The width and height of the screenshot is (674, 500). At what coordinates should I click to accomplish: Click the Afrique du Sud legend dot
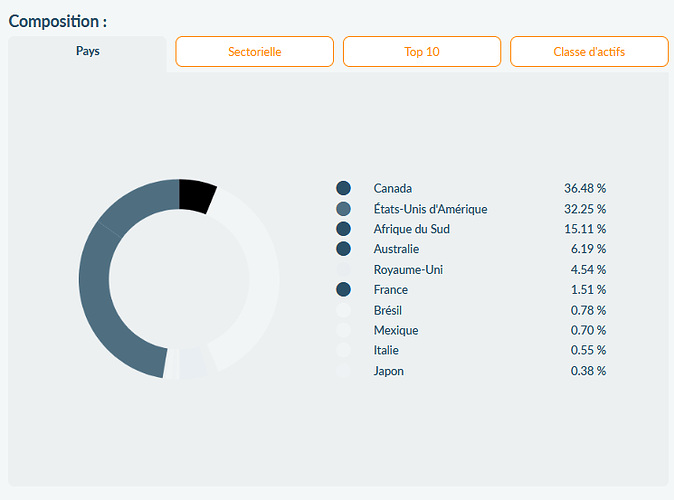(x=344, y=229)
